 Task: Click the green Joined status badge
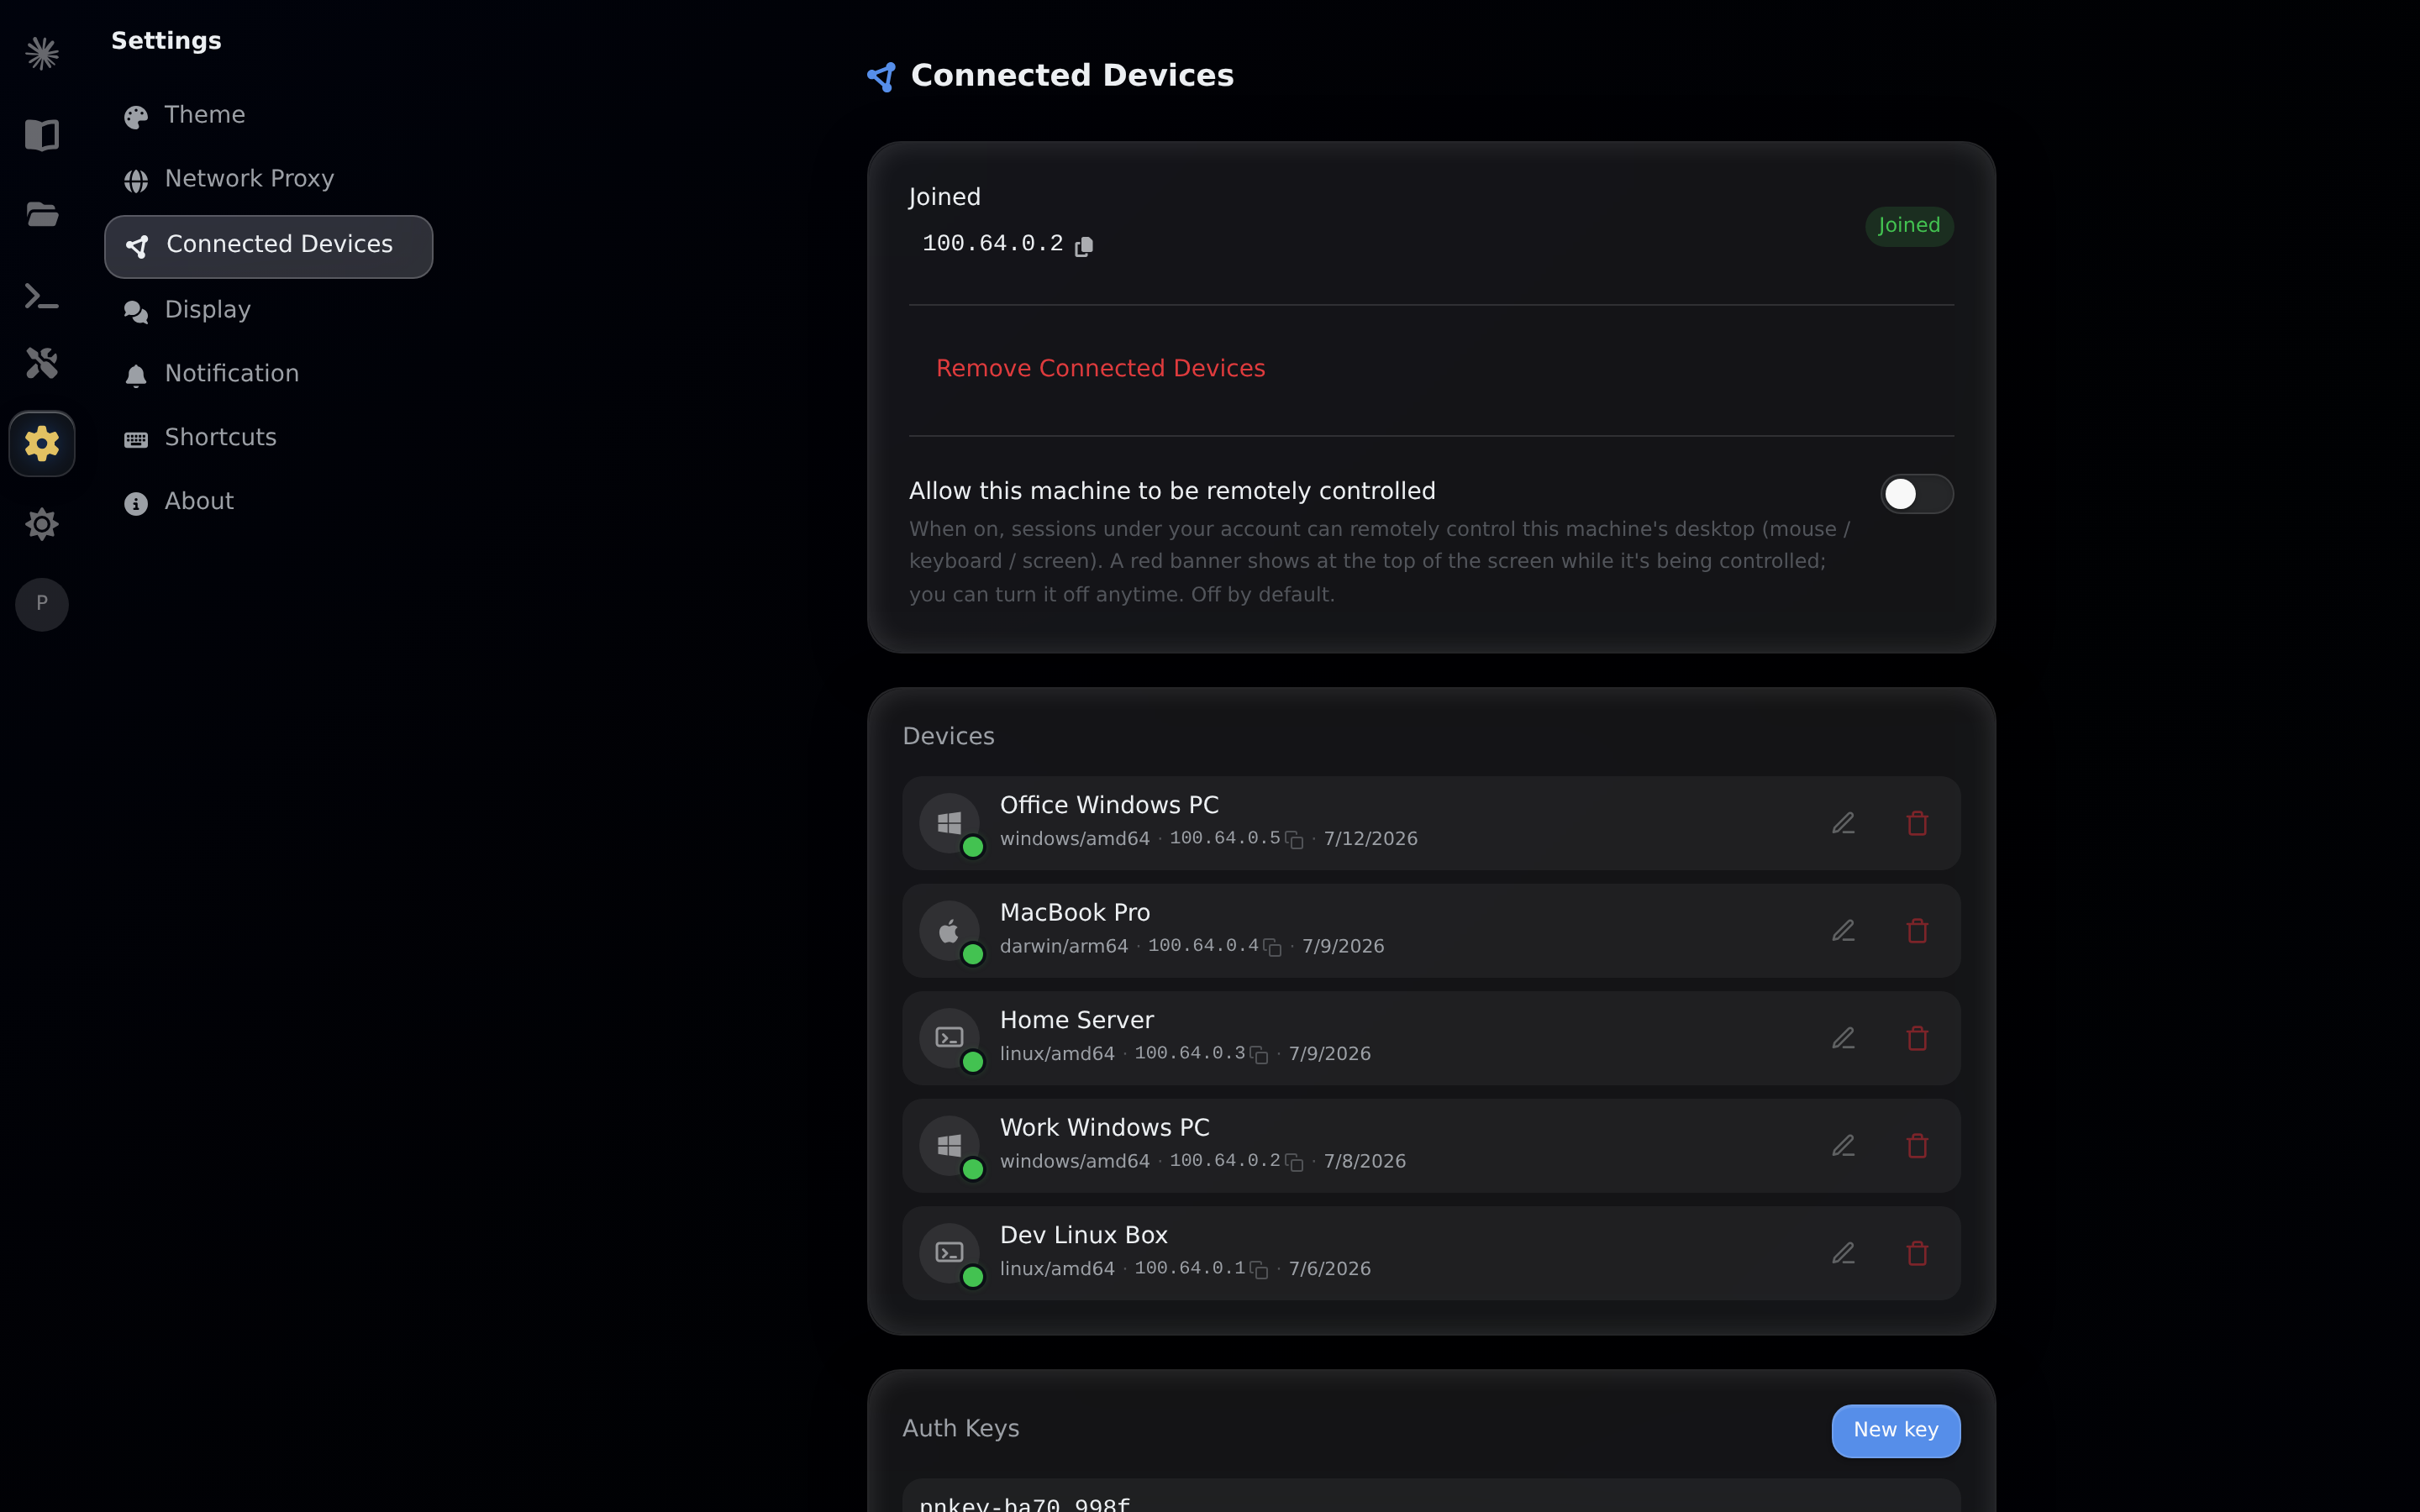coord(1909,226)
